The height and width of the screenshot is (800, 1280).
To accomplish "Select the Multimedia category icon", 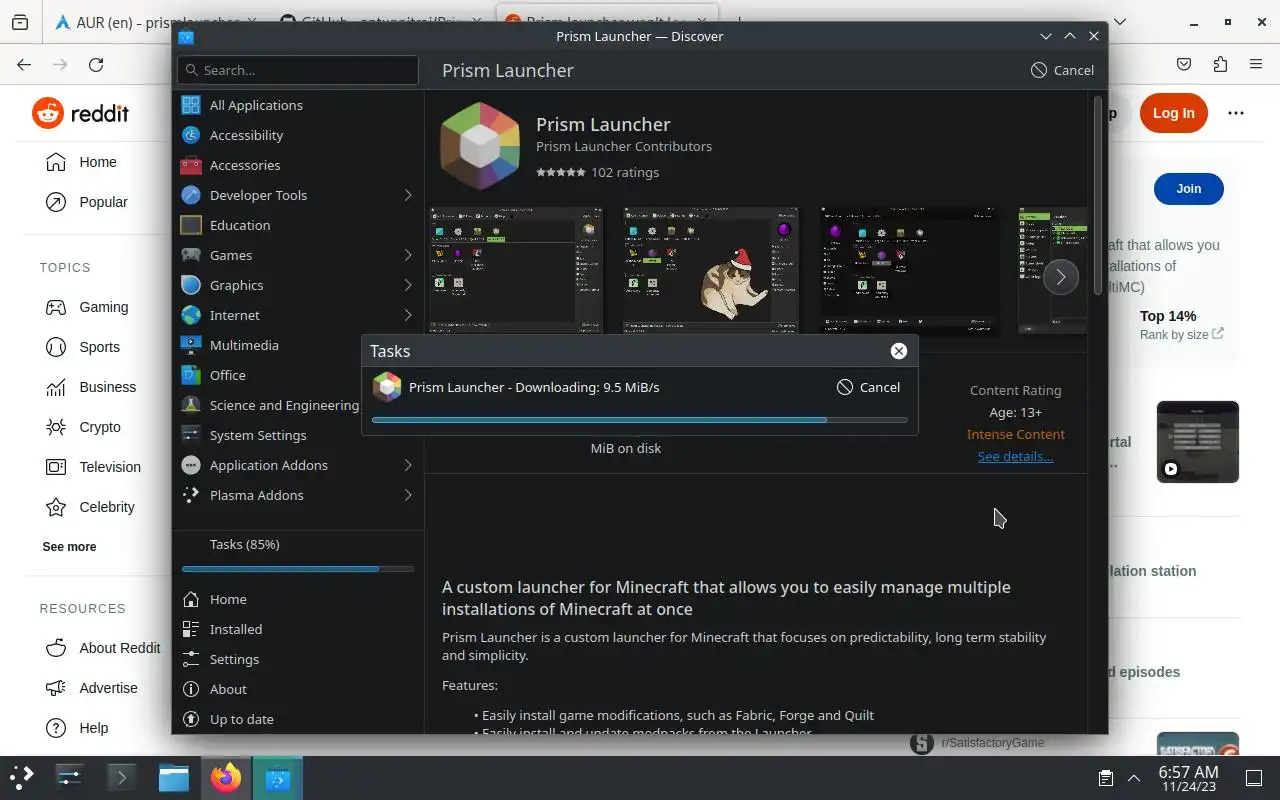I will coord(191,345).
